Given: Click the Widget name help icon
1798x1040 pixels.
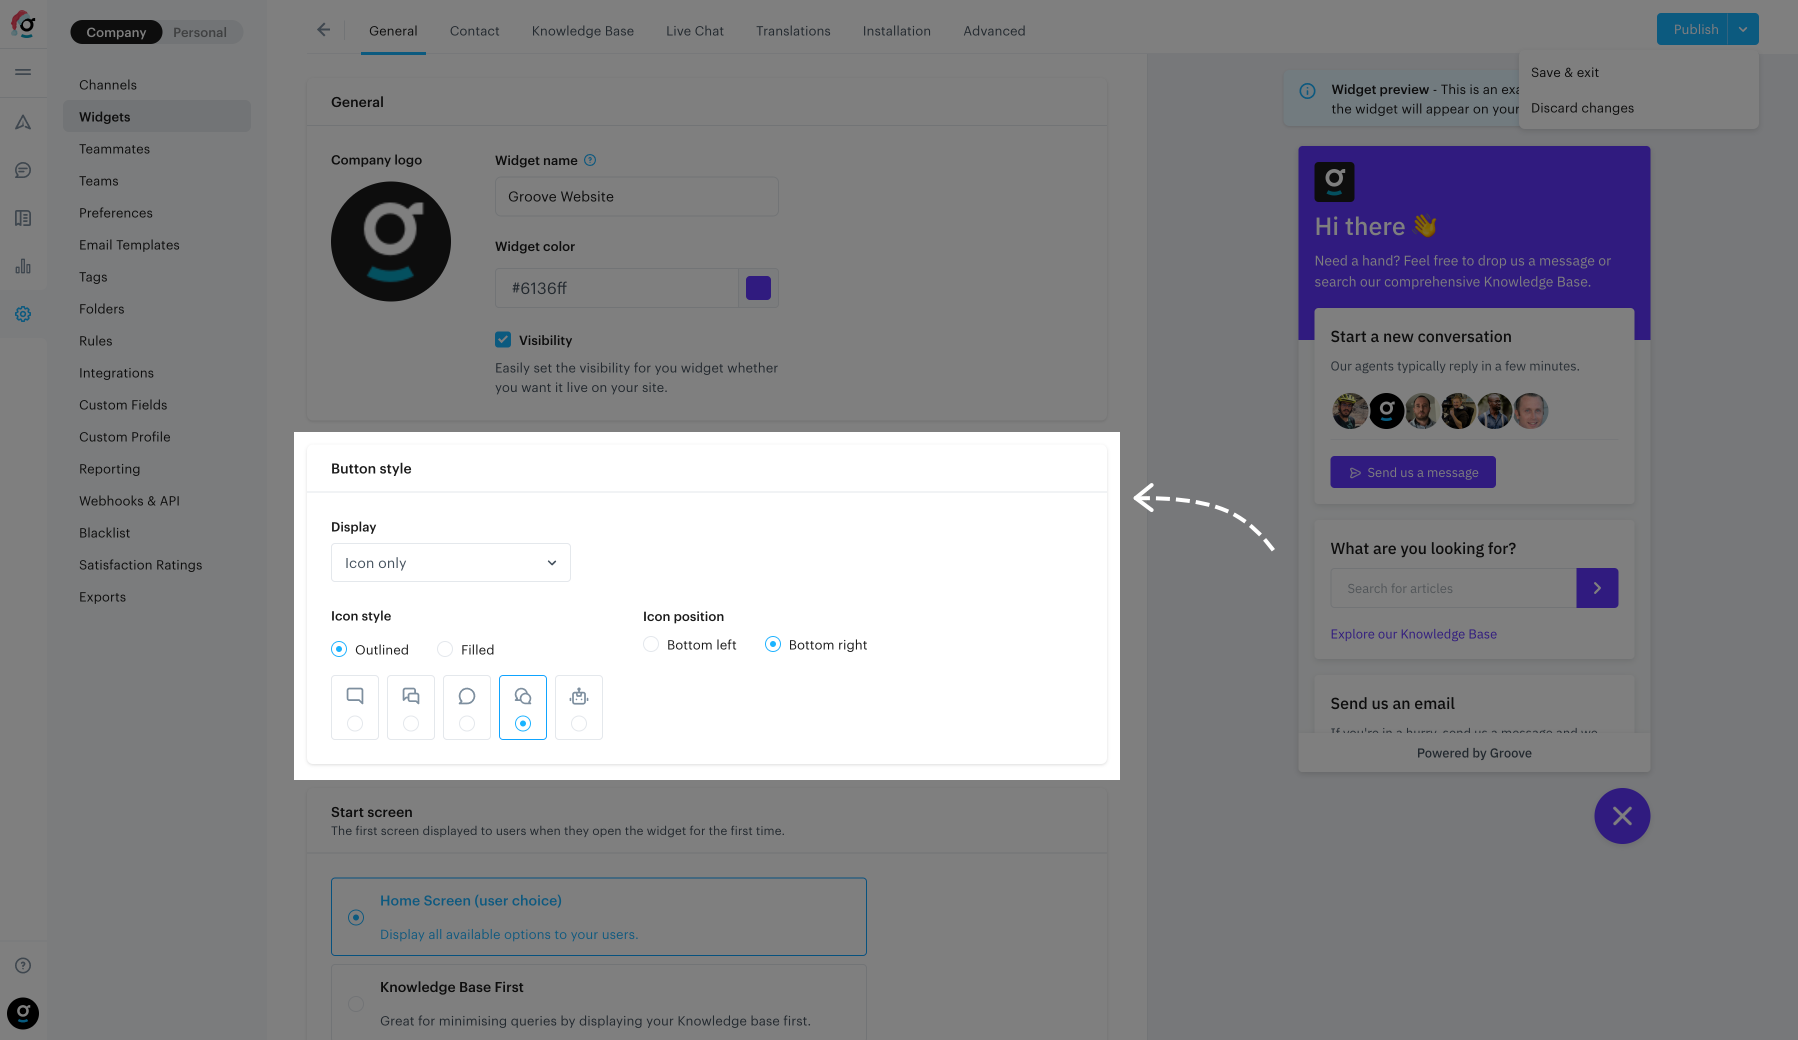Looking at the screenshot, I should point(590,160).
